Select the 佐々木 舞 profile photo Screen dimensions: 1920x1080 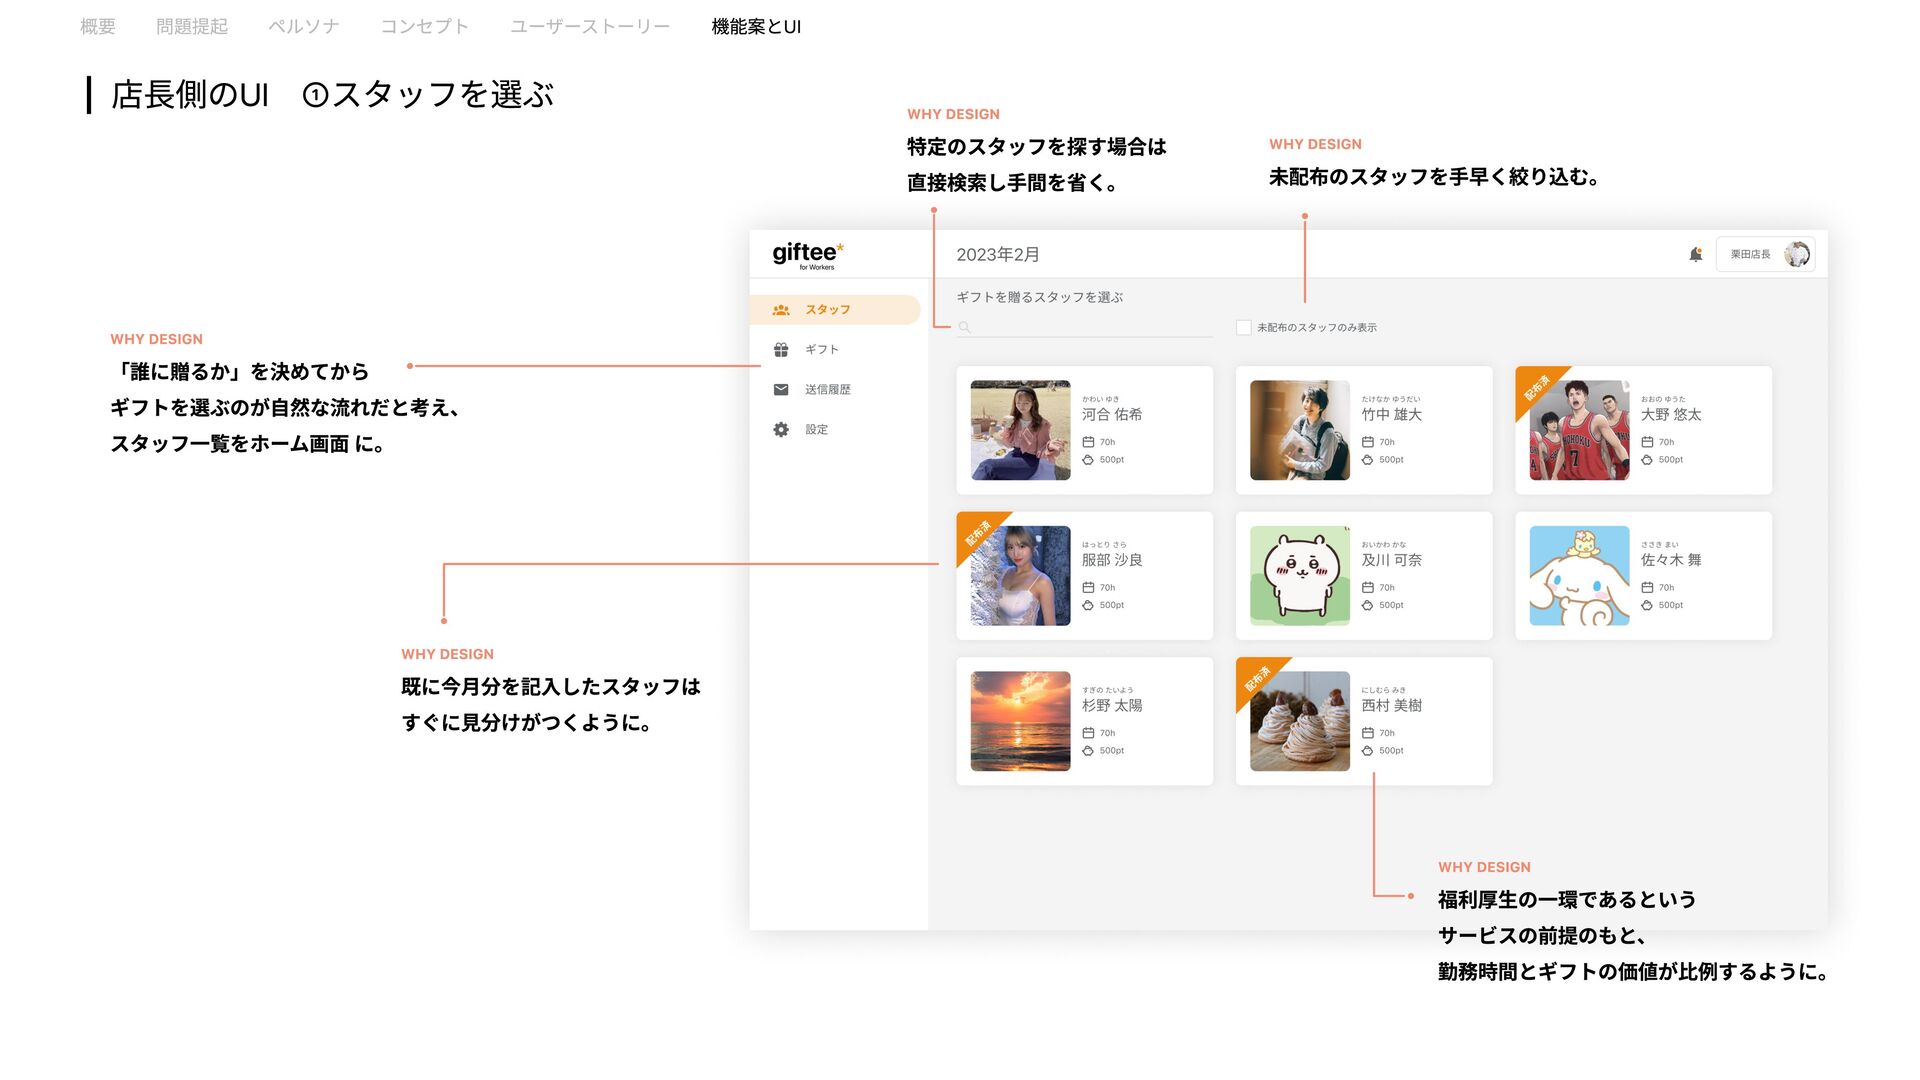1579,576
